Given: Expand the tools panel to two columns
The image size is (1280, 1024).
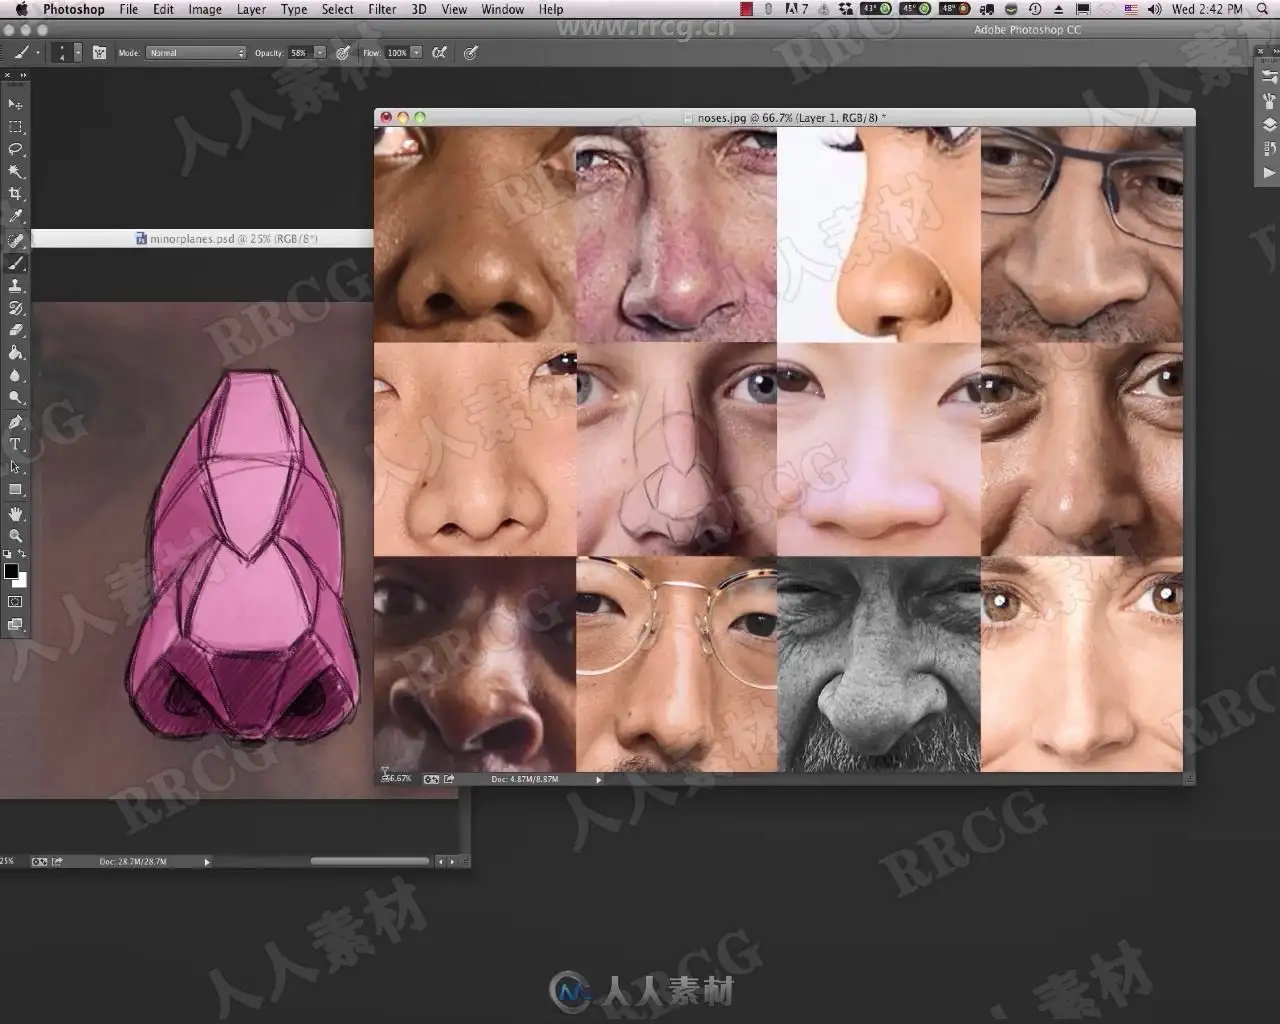Looking at the screenshot, I should (x=23, y=75).
